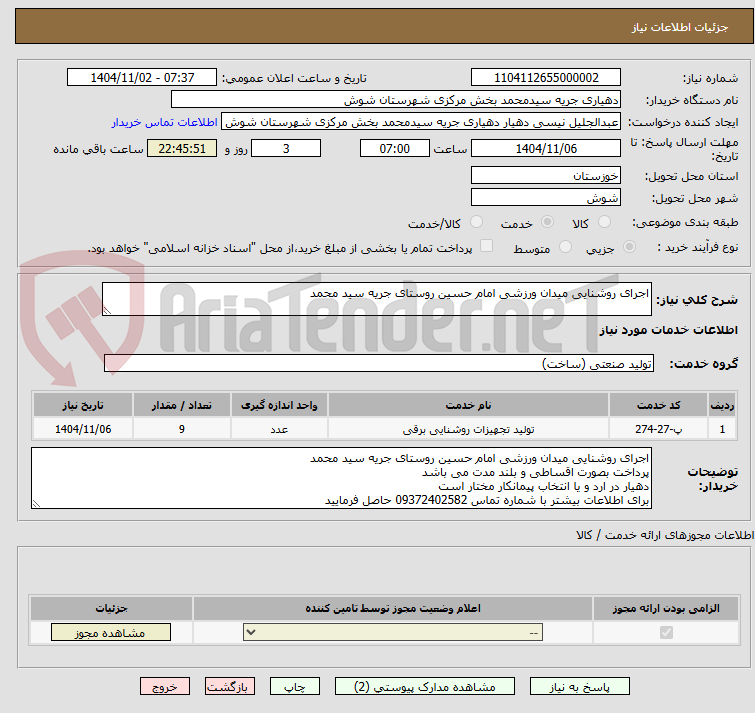
Task: Select the کالا/خدمت radio button
Action: coord(476,222)
